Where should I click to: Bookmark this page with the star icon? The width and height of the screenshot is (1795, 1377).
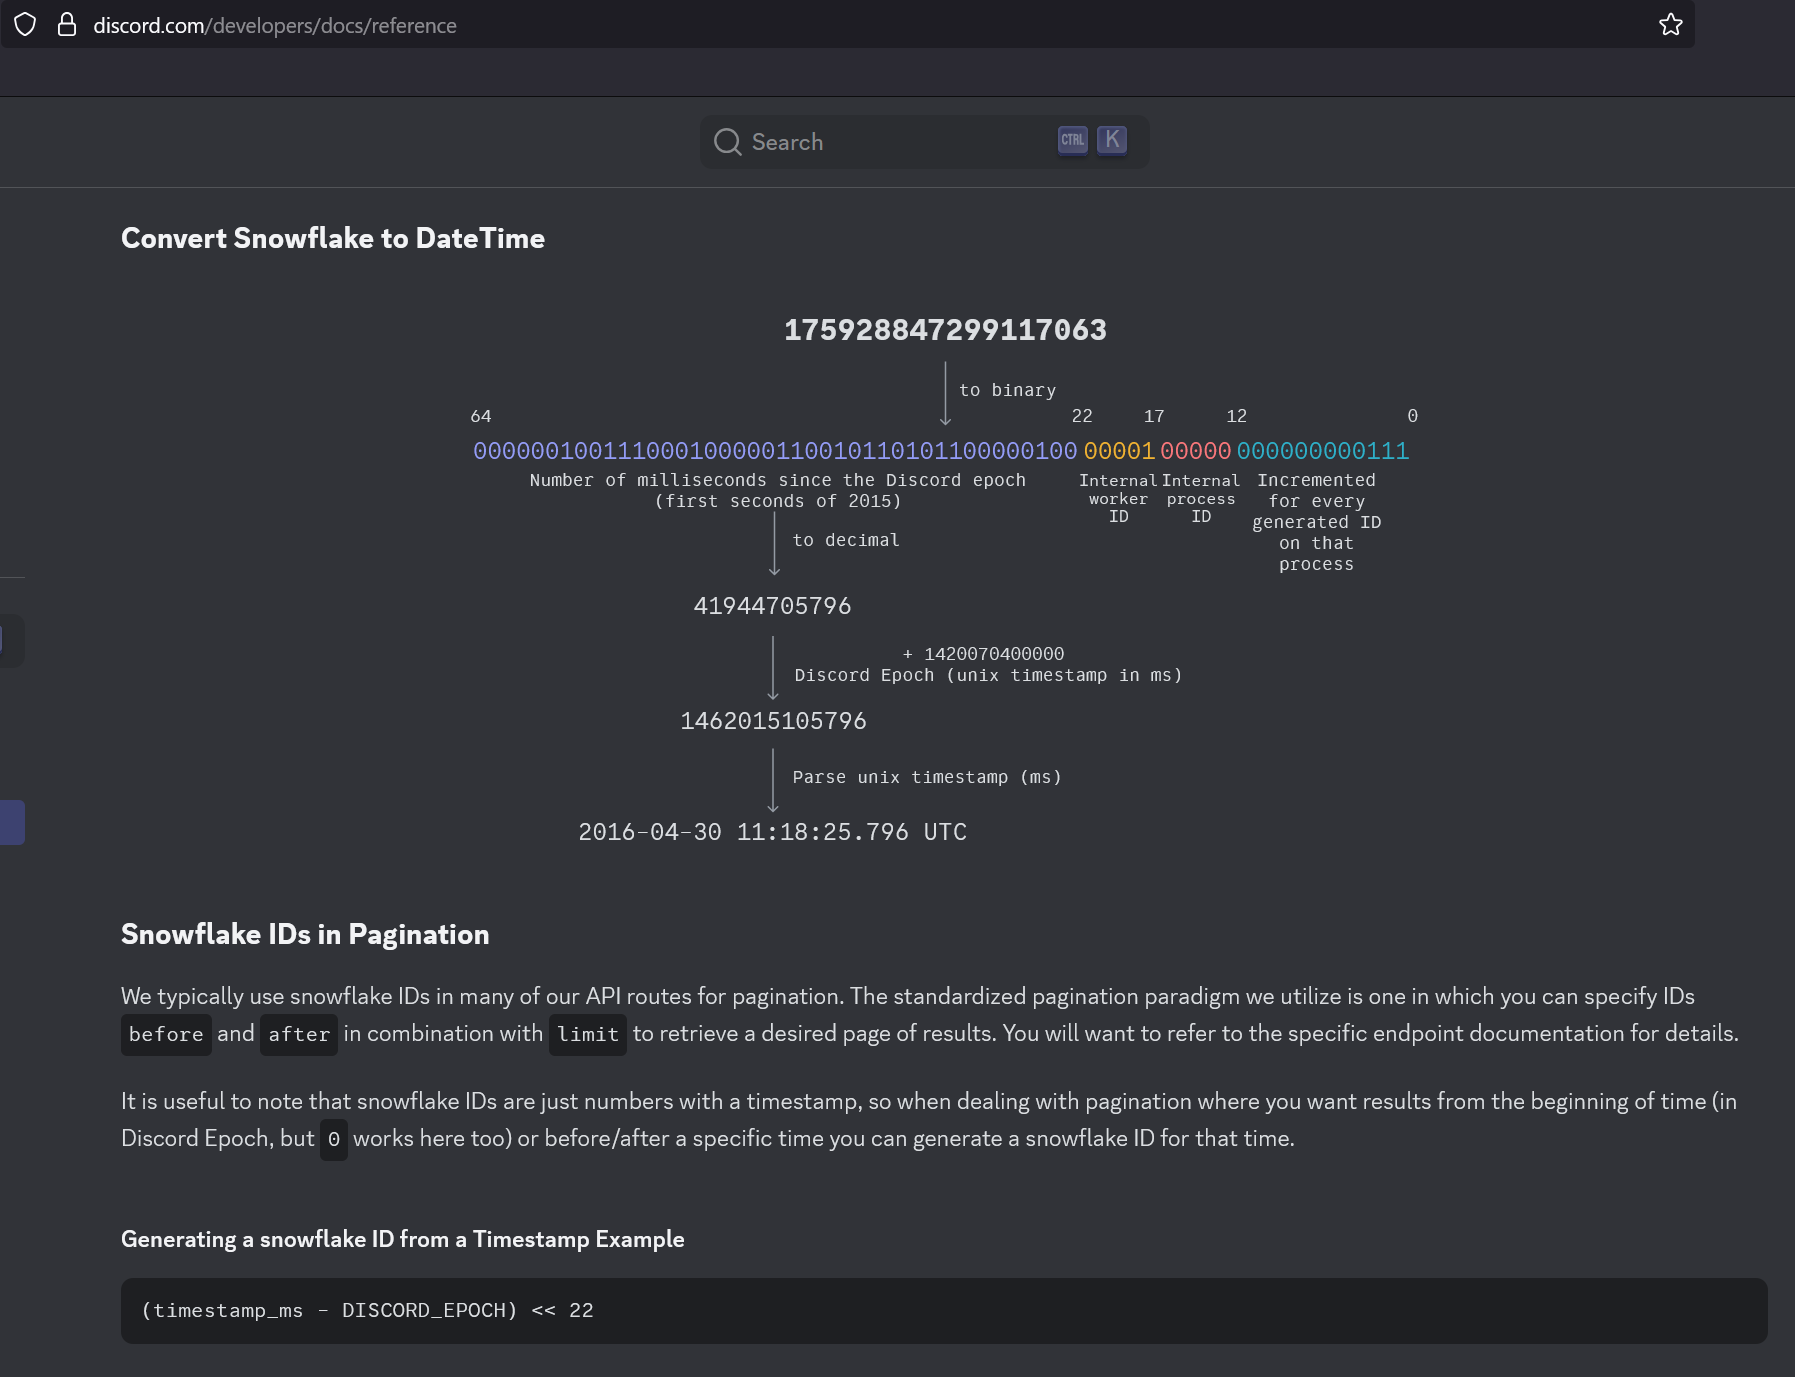1670,25
